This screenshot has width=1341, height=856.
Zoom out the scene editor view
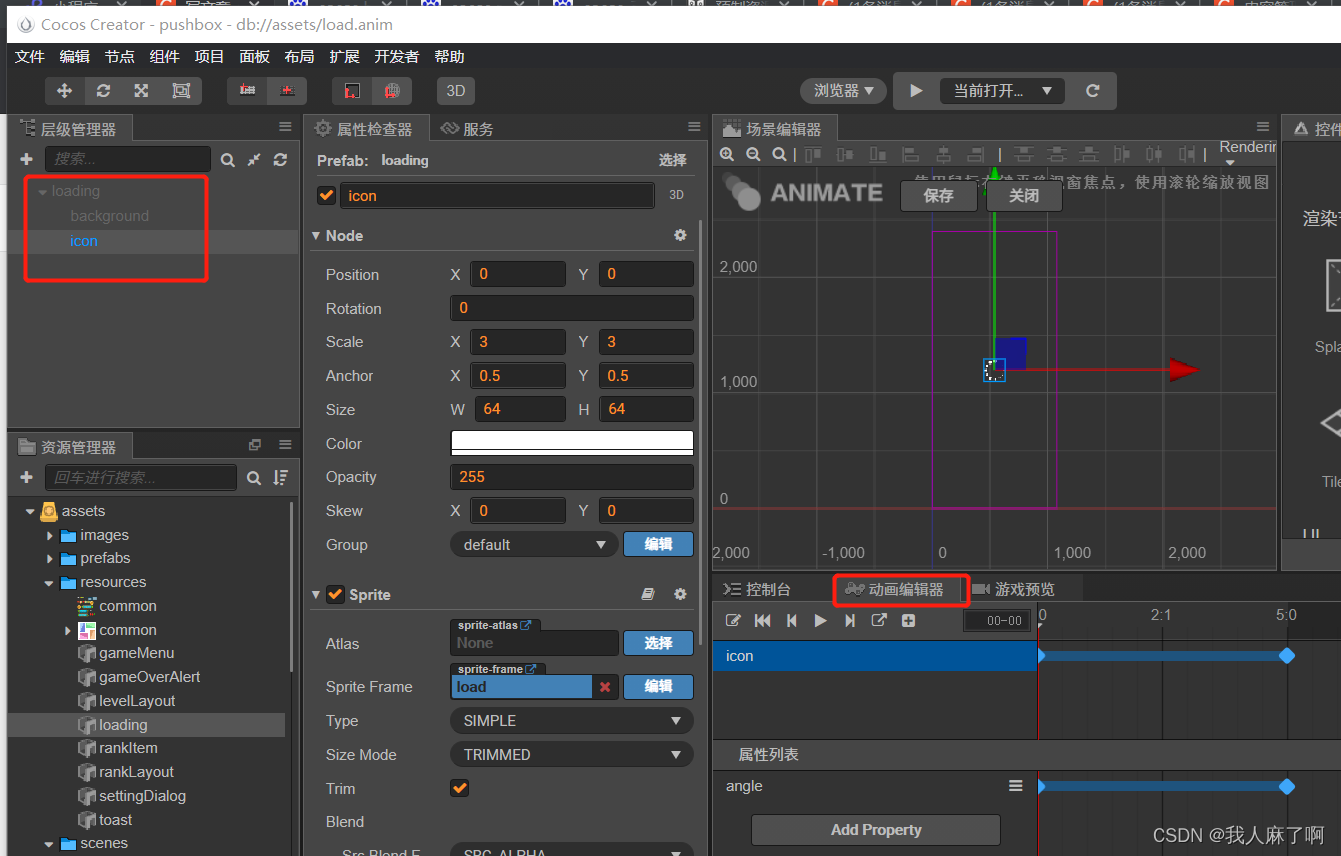tap(753, 154)
